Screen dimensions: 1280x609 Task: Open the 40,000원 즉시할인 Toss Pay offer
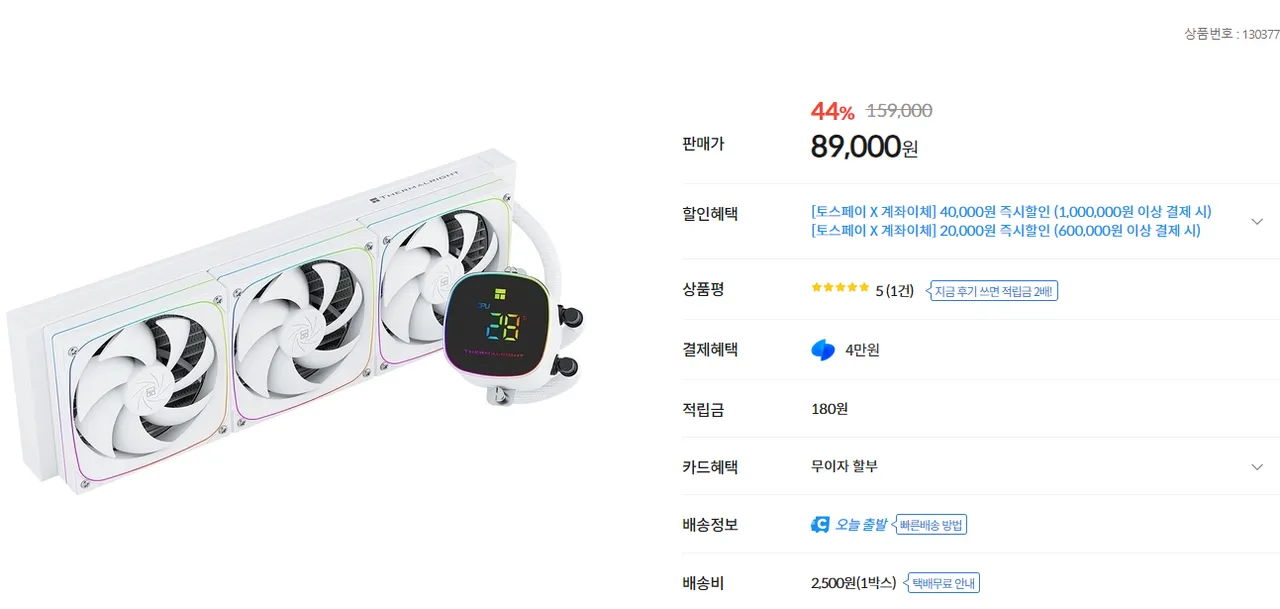click(1011, 212)
